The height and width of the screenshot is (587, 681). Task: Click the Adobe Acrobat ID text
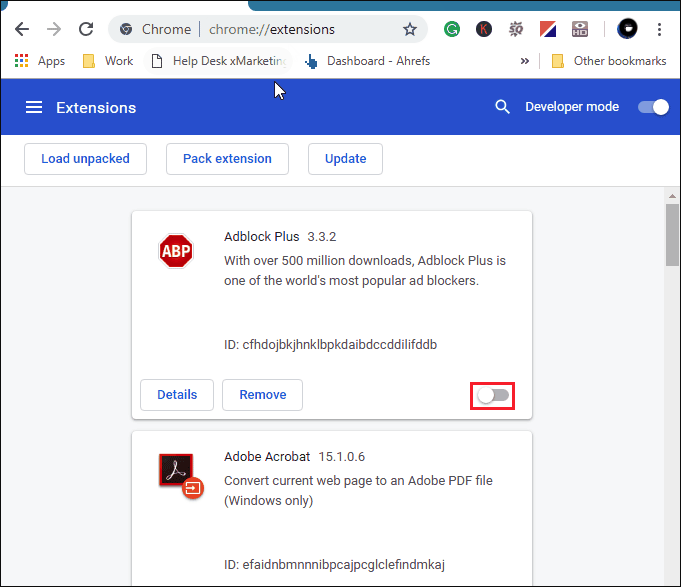point(334,565)
